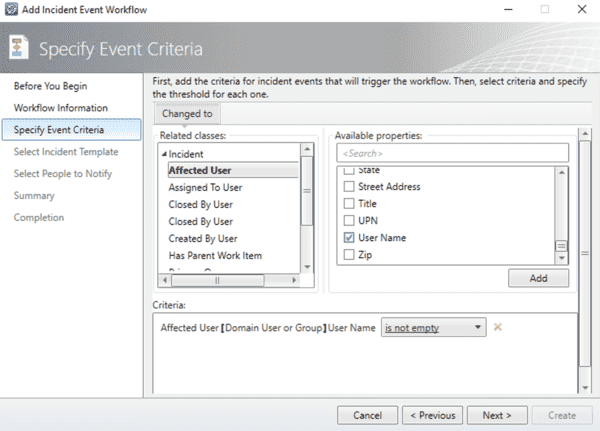Image resolution: width=600 pixels, height=431 pixels.
Task: Check the Zip property checkbox
Action: (349, 254)
